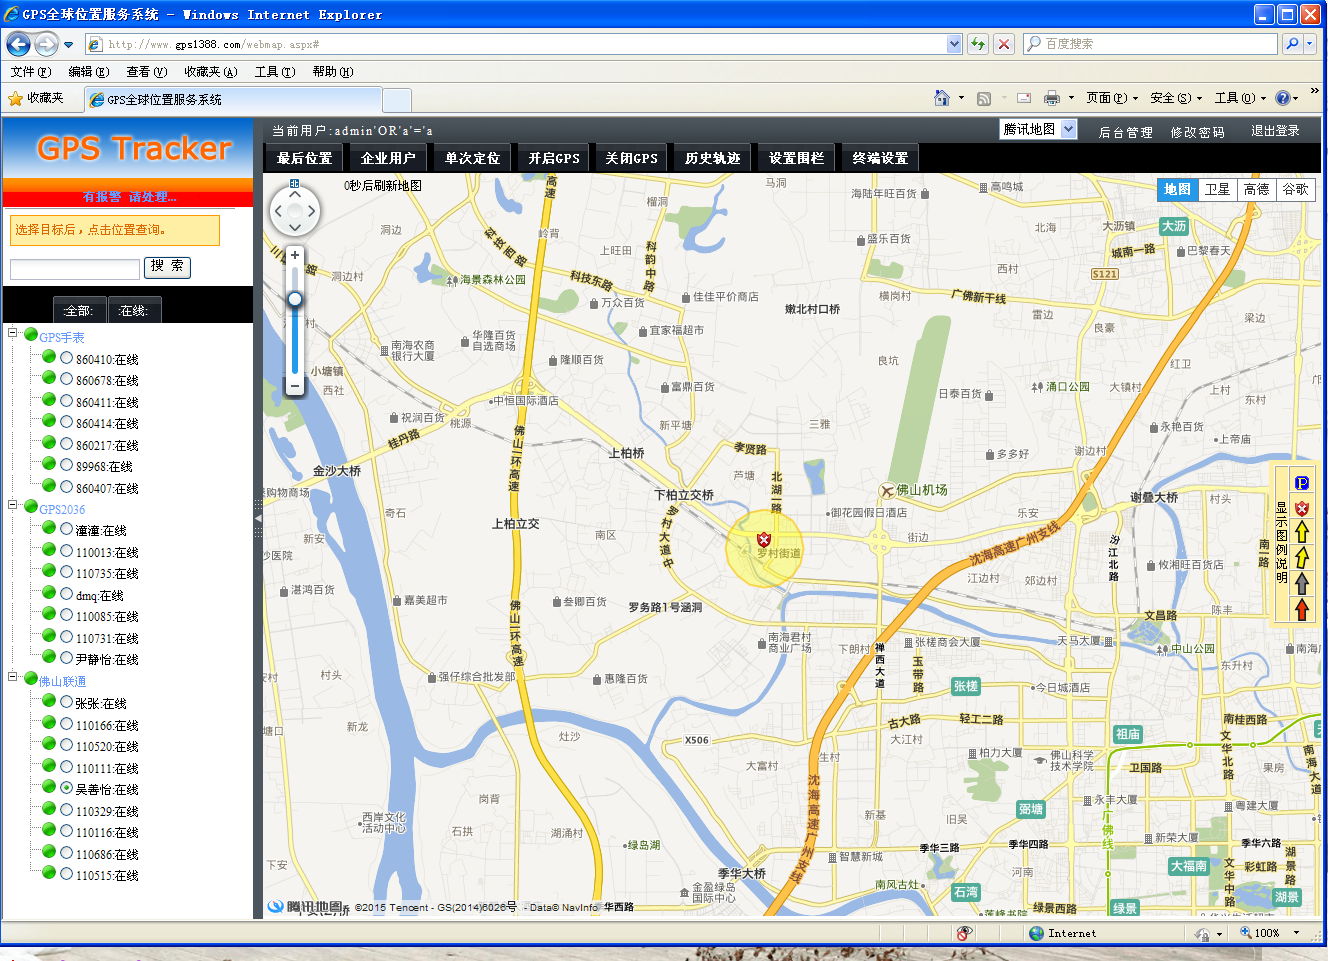Screen dimensions: 1328x961
Task: Select radio button for 潼潼
Action: point(67,529)
